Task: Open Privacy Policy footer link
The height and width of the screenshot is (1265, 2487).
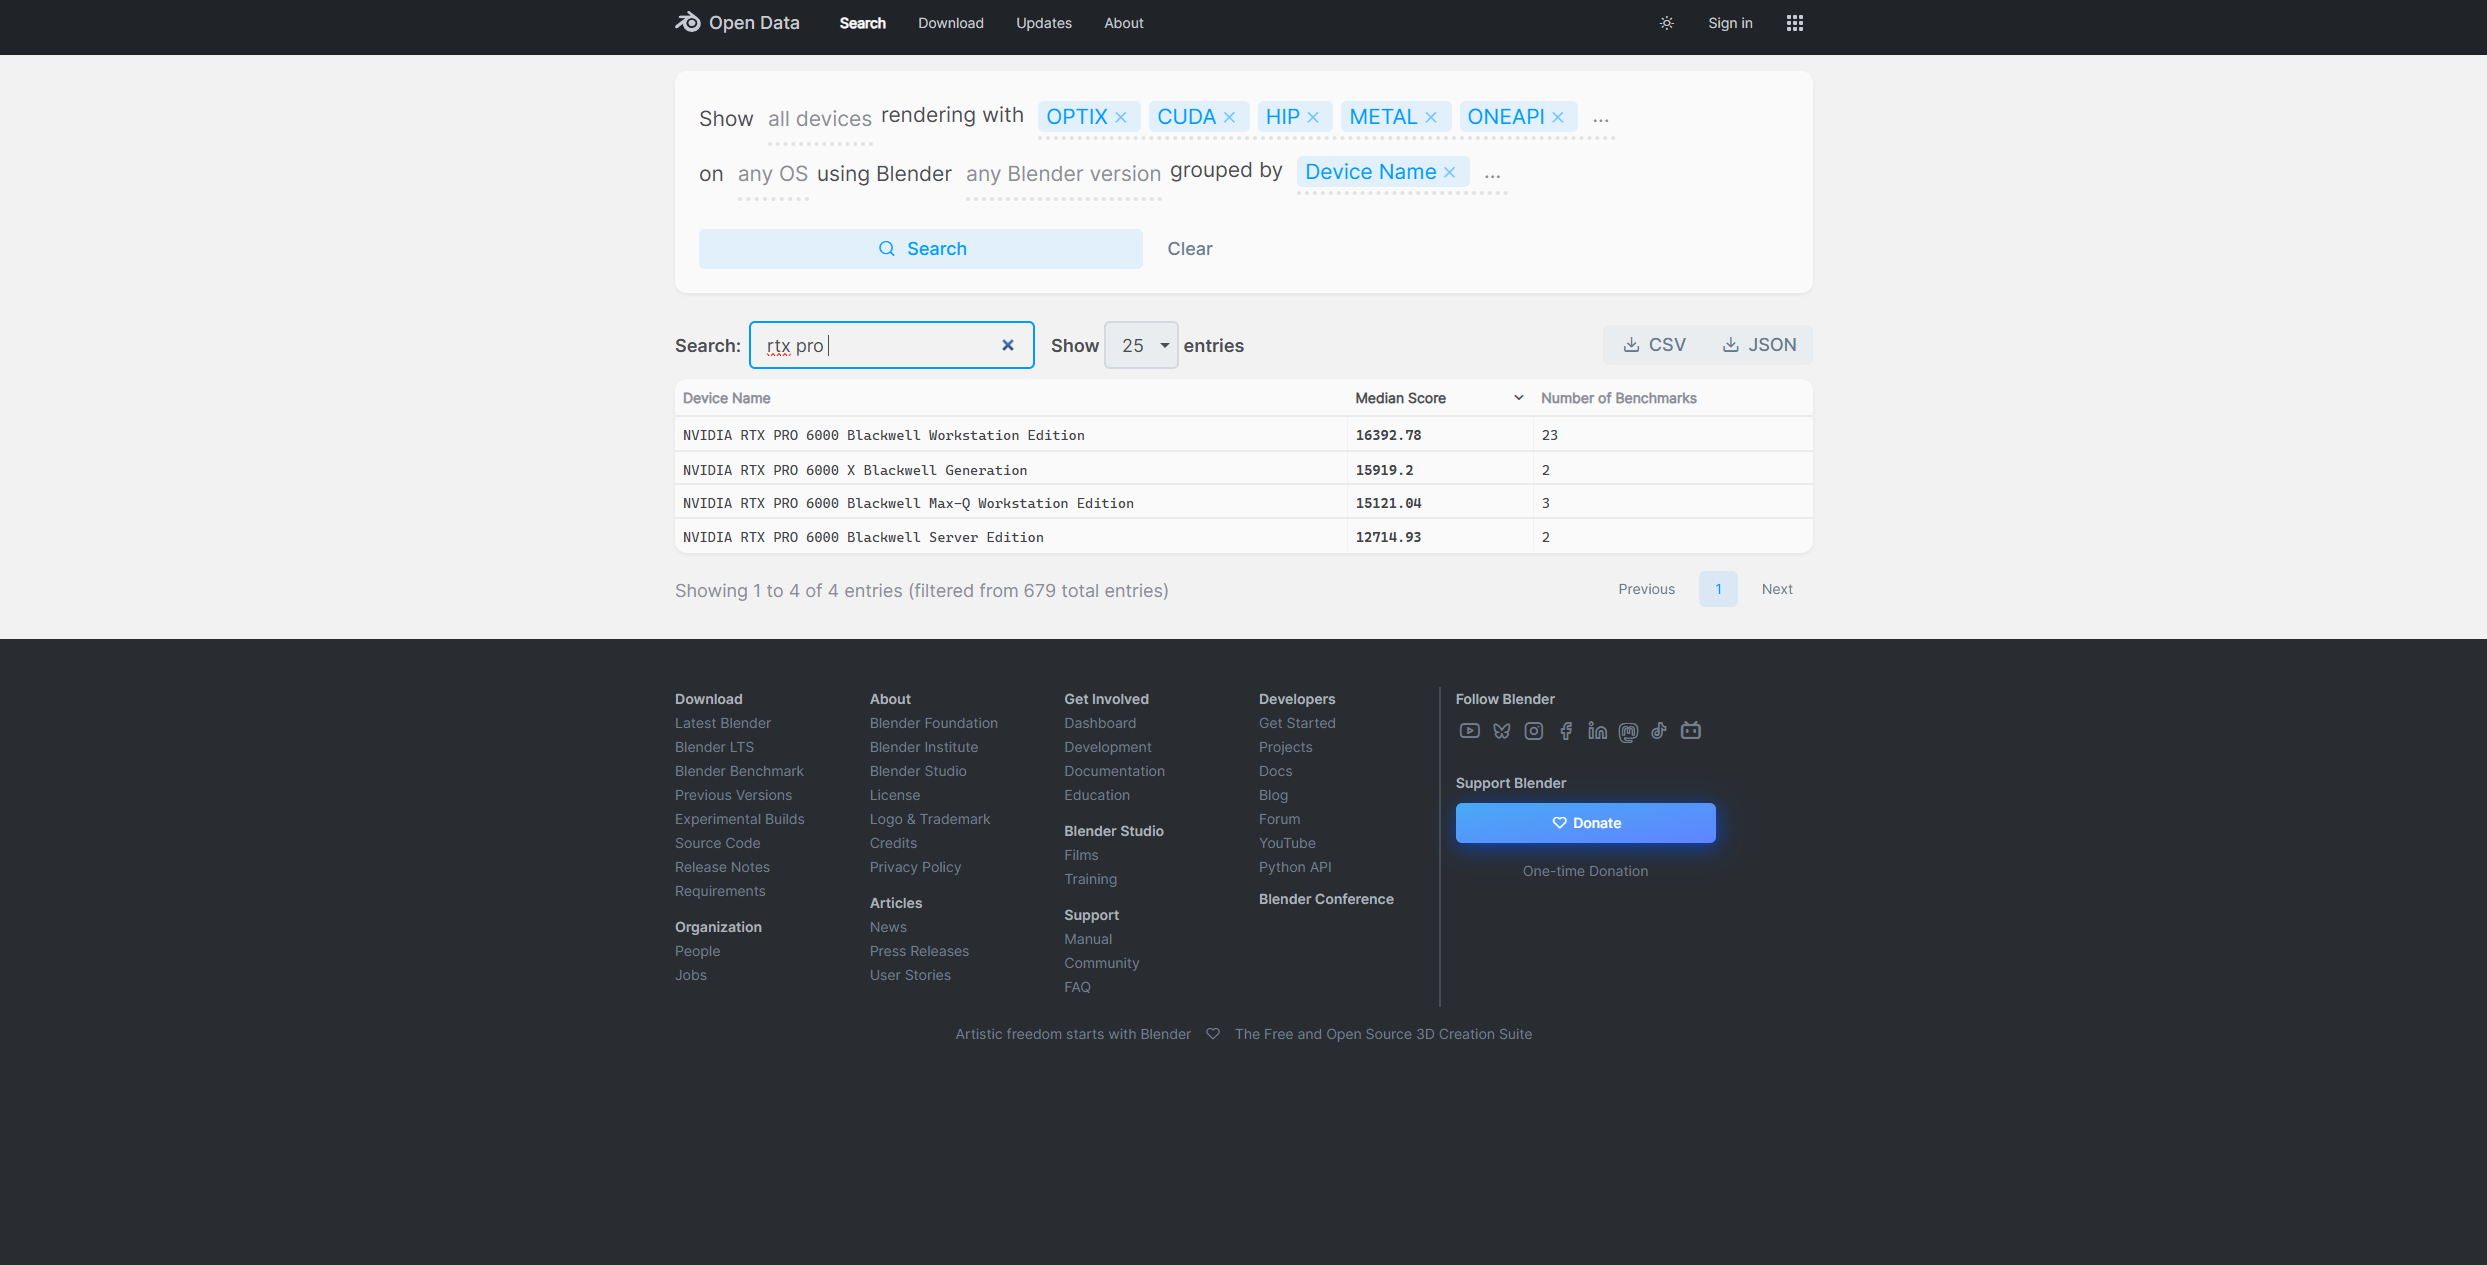Action: pyautogui.click(x=915, y=867)
